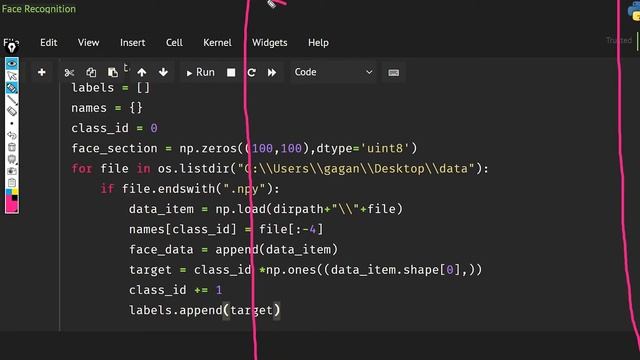Pick the yellow color swatch
The height and width of the screenshot is (360, 640).
tap(15, 191)
